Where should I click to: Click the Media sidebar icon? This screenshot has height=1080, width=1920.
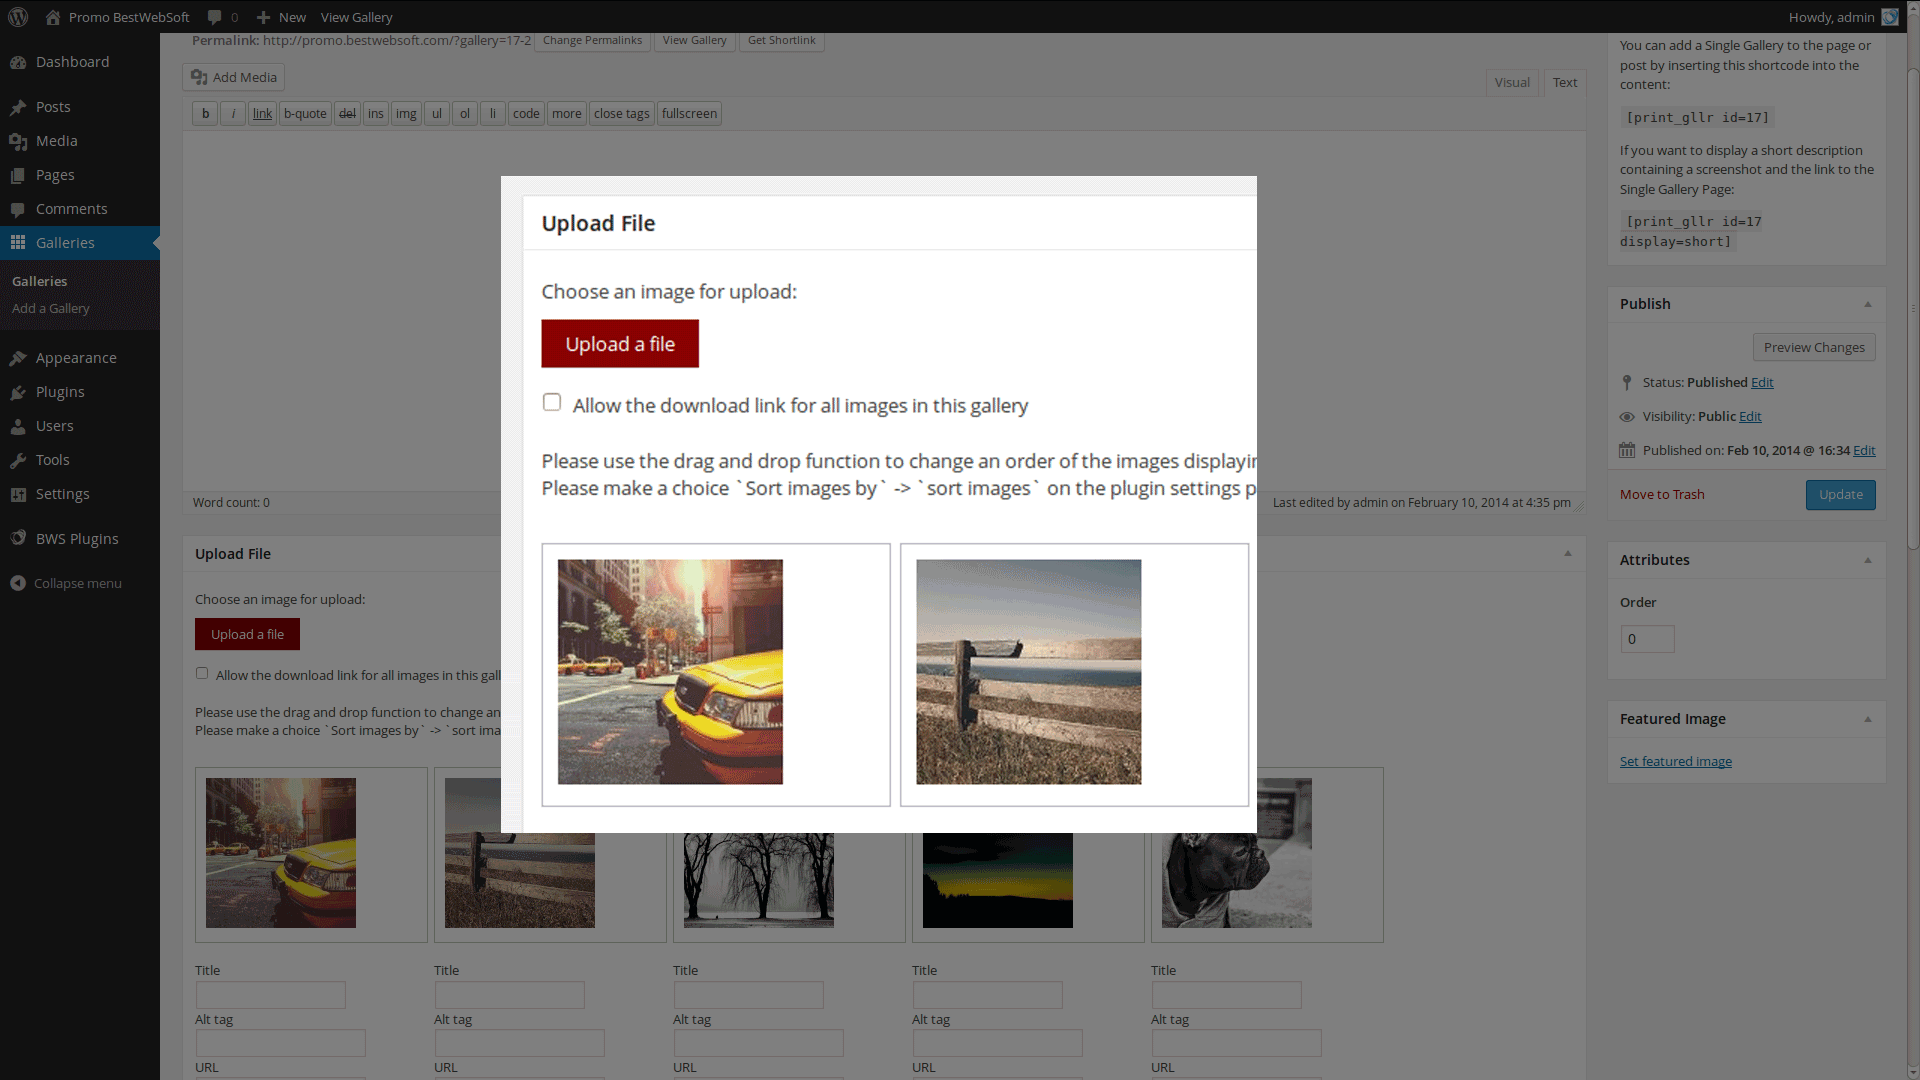point(18,141)
